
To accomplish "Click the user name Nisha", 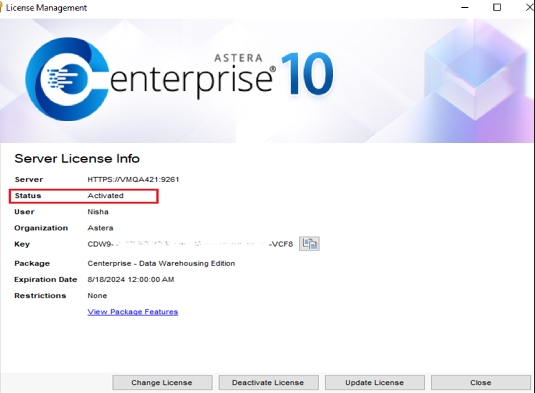I will 98,212.
